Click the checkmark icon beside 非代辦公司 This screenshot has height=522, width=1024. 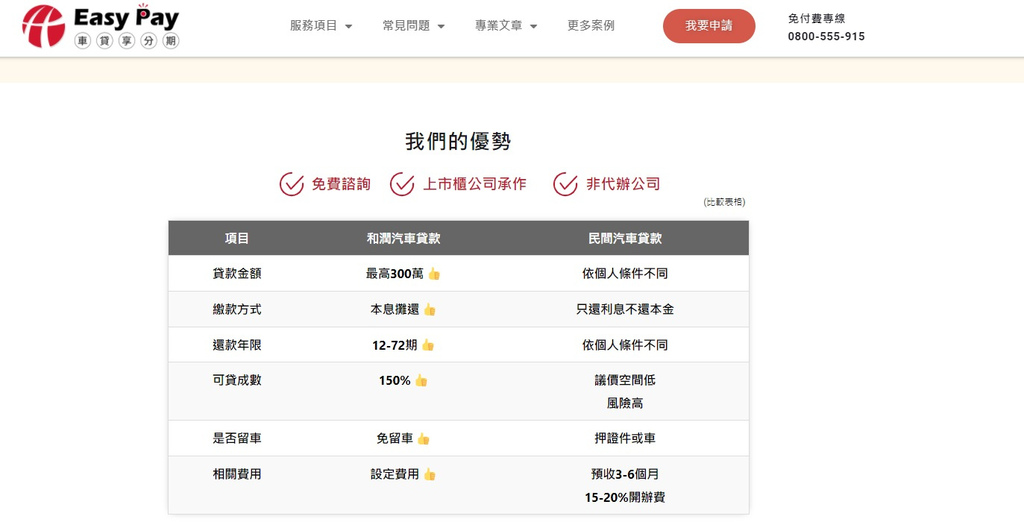pos(566,184)
